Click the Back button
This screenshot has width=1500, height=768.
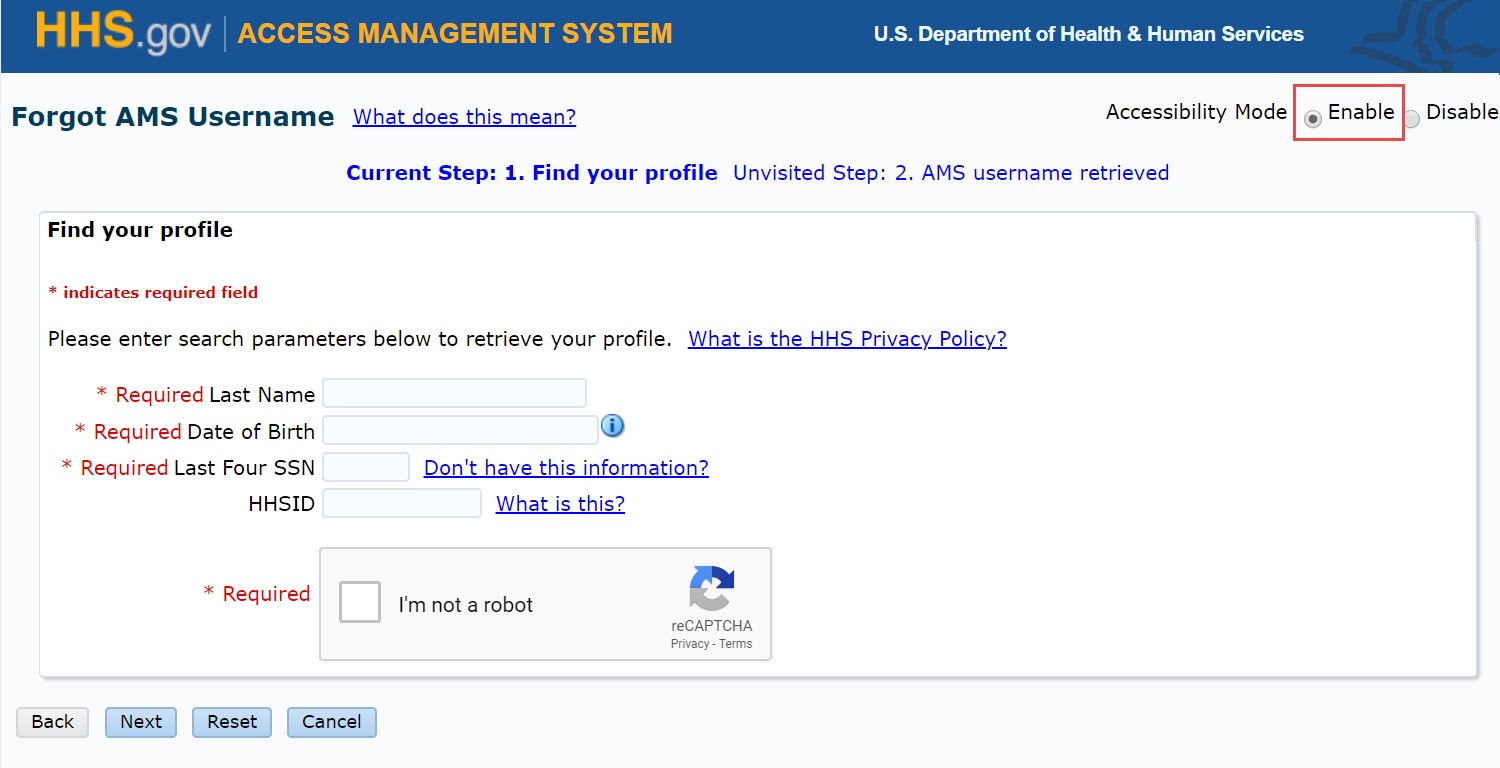51,721
